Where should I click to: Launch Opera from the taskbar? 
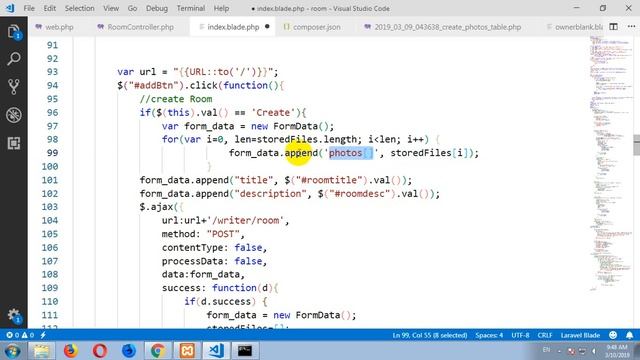pos(100,351)
